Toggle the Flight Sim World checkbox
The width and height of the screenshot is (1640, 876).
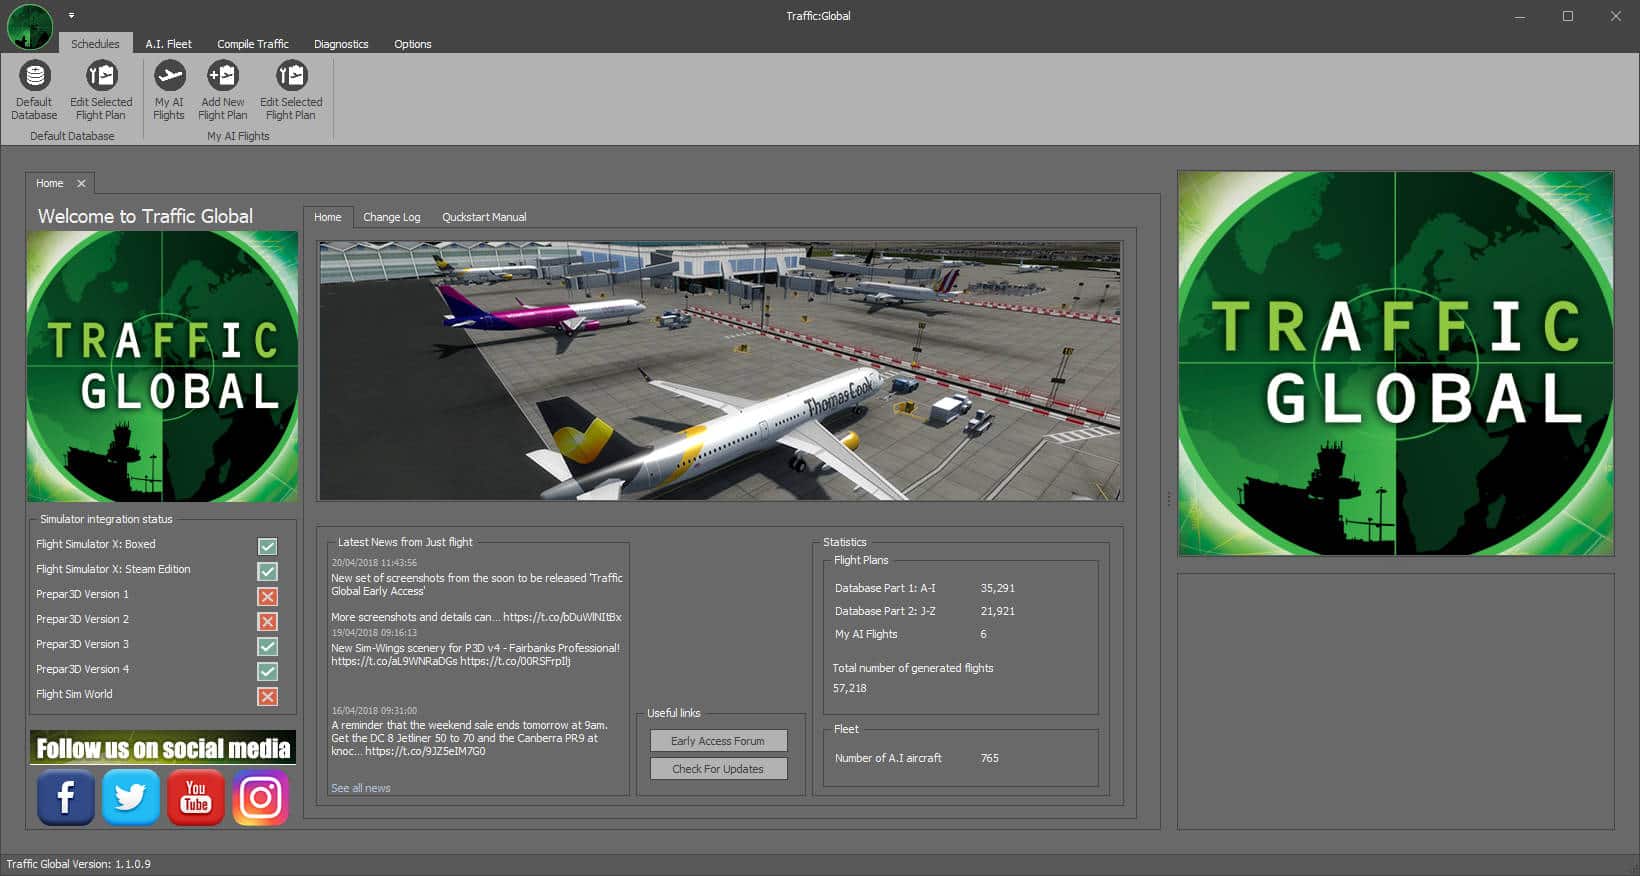click(267, 696)
